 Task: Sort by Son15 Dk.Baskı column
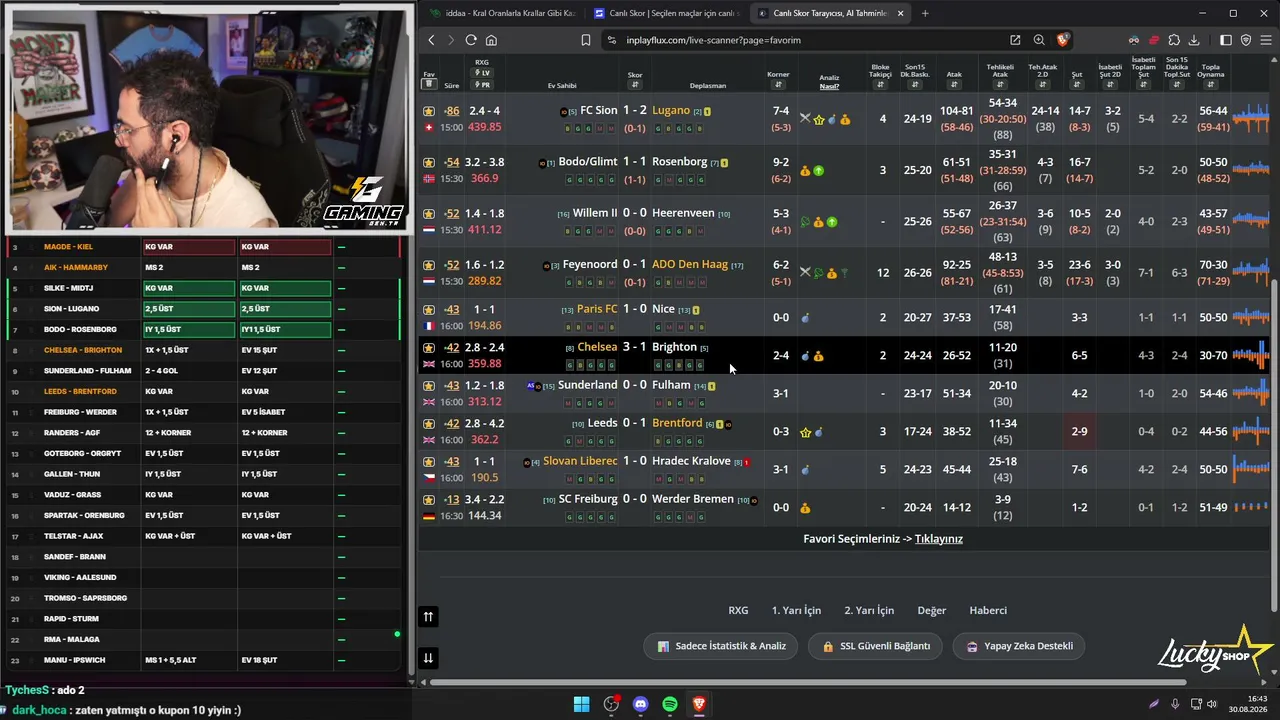coord(915,85)
